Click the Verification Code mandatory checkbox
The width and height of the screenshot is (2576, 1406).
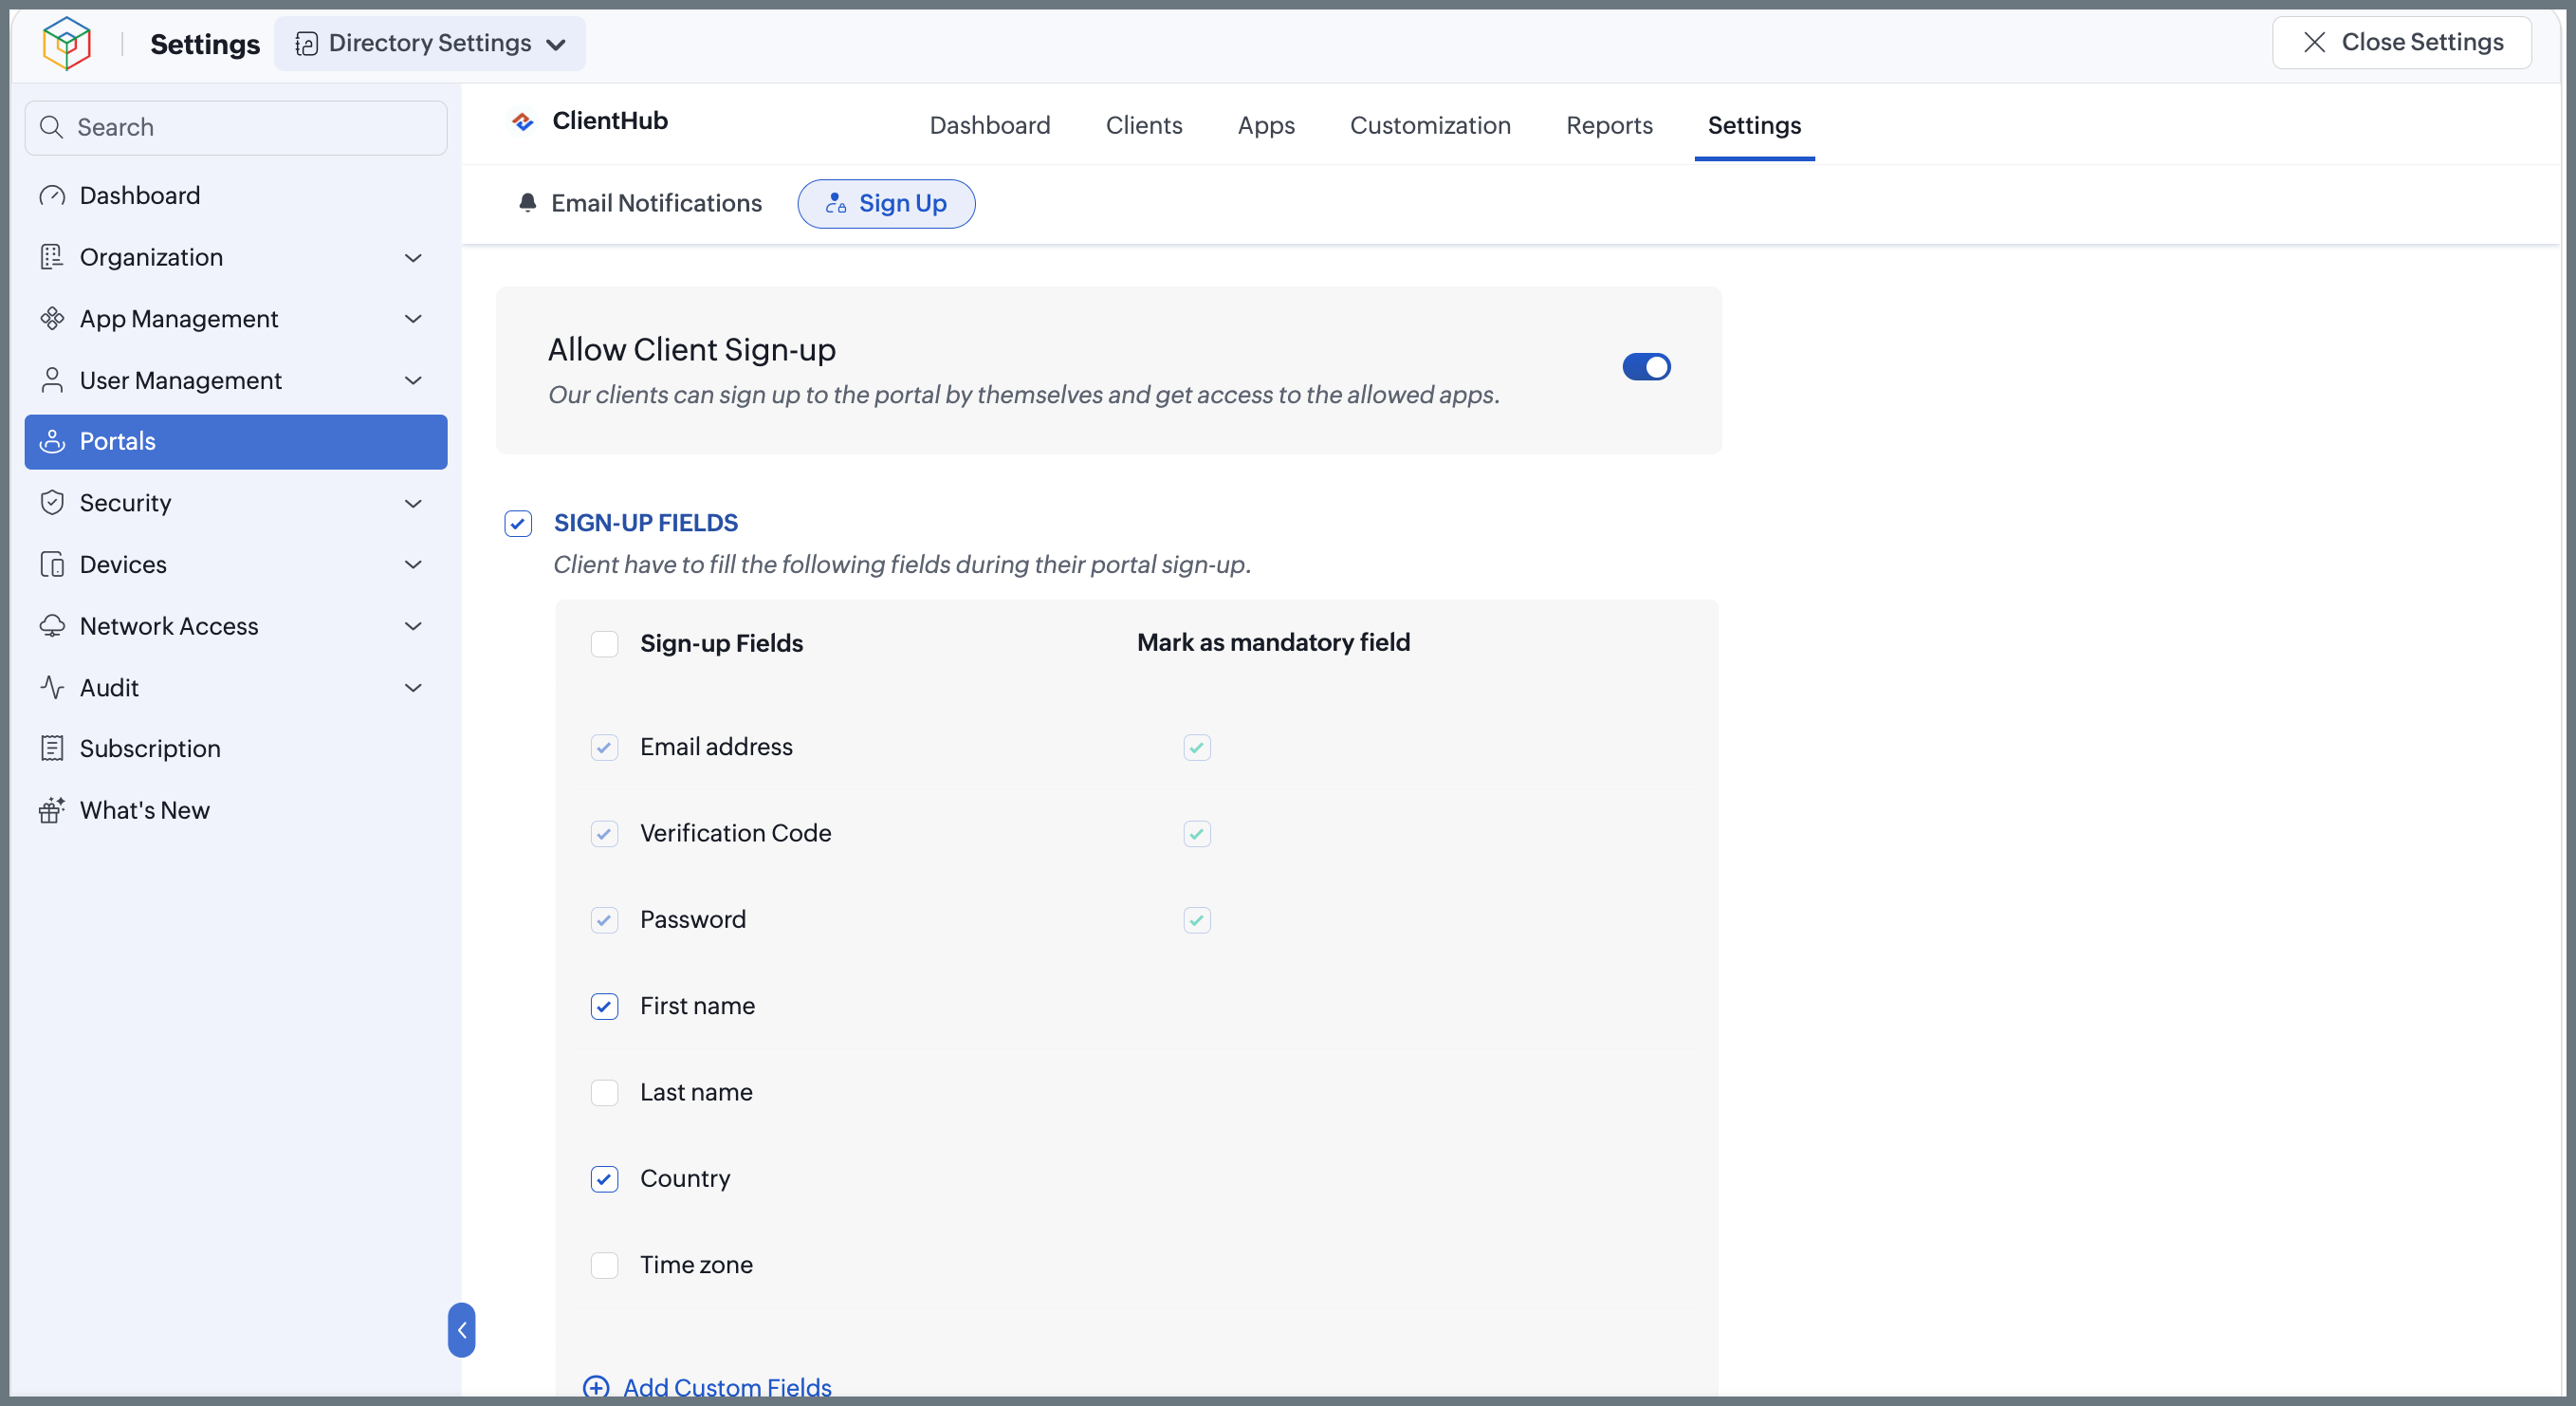coord(1197,833)
